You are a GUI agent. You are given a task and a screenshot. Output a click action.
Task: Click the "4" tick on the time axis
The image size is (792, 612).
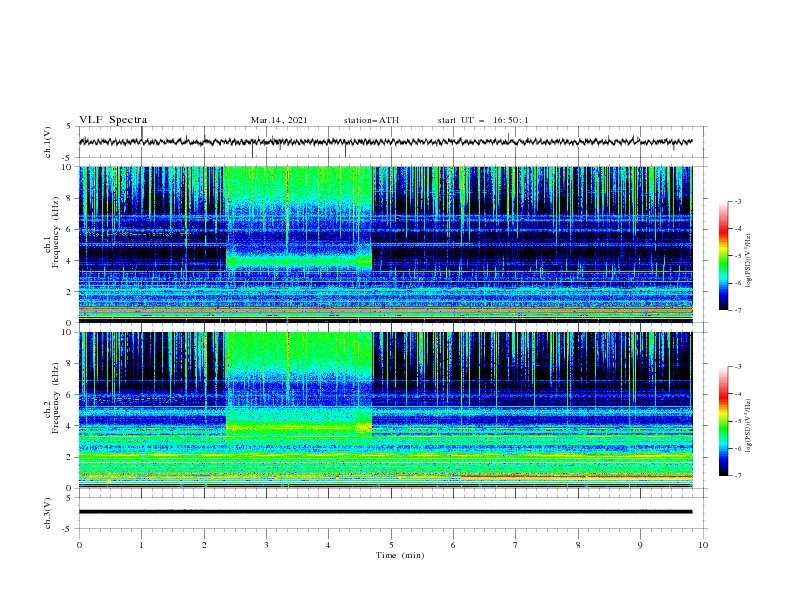pos(328,545)
